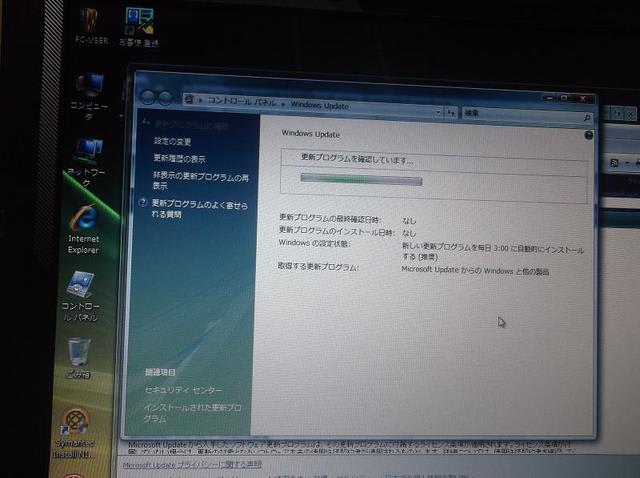The width and height of the screenshot is (640, 478).
Task: Click the Forward navigation arrow button
Action: tap(165, 98)
